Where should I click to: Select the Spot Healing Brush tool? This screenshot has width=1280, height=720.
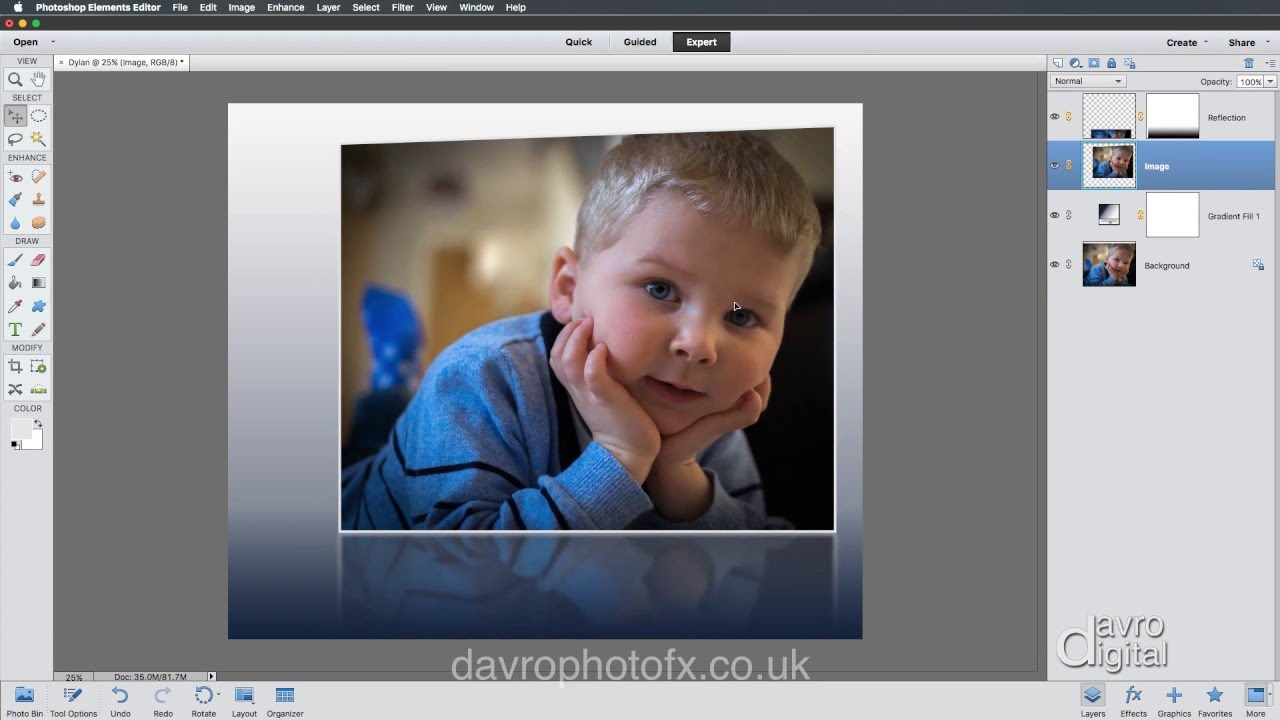[x=38, y=176]
